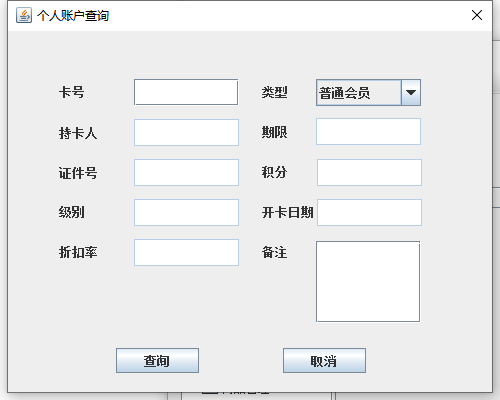Image resolution: width=500 pixels, height=400 pixels.
Task: Click into the 积分 field
Action: coord(369,172)
